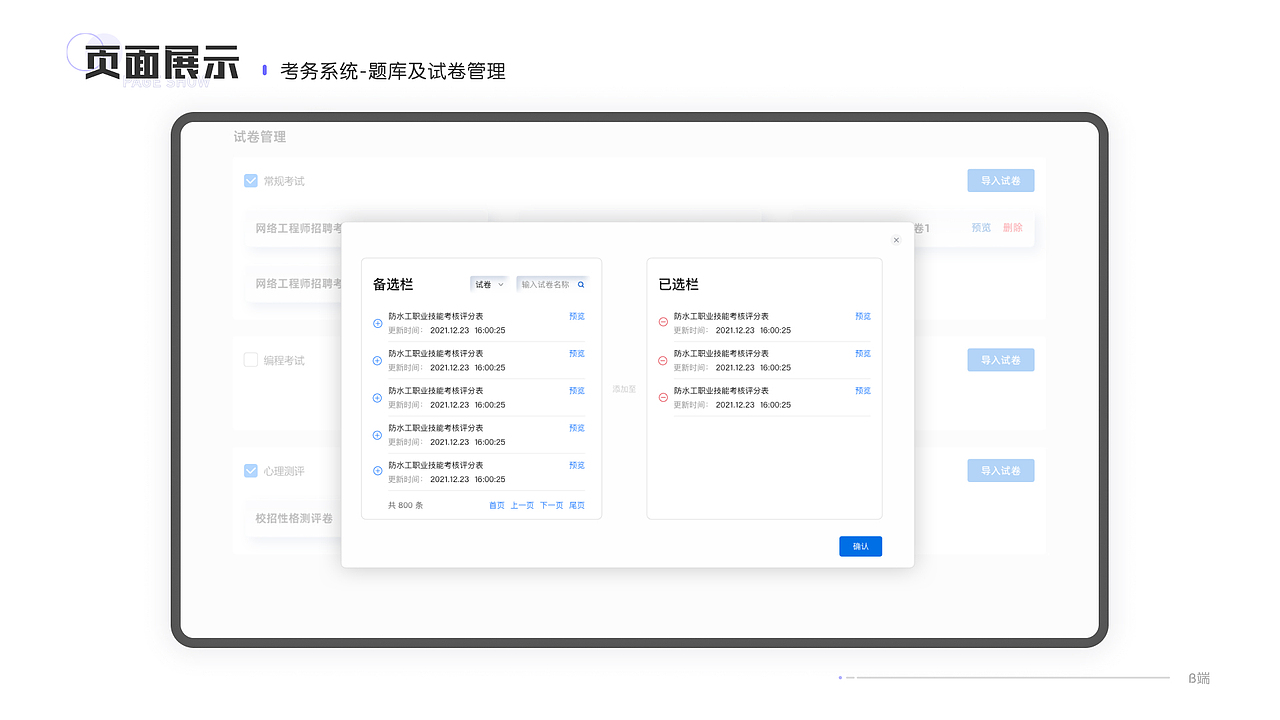Click 导入试卷 in 编程考试 section
The width and height of the screenshot is (1280, 720).
[x=1001, y=360]
